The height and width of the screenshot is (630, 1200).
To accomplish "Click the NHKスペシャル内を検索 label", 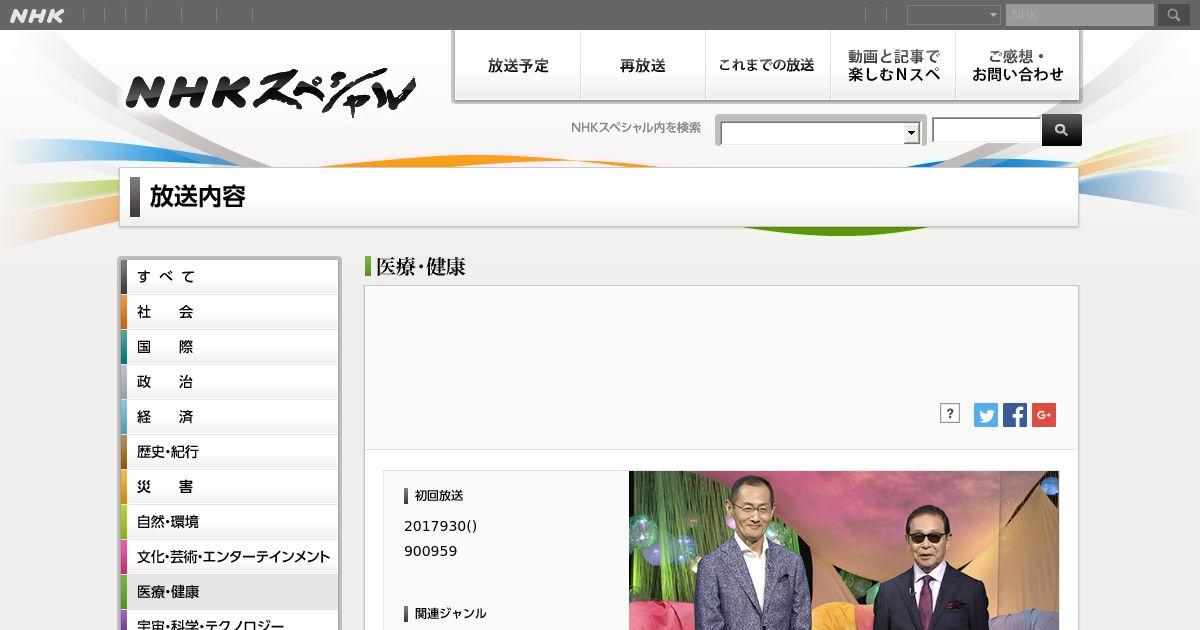I will [x=636, y=127].
